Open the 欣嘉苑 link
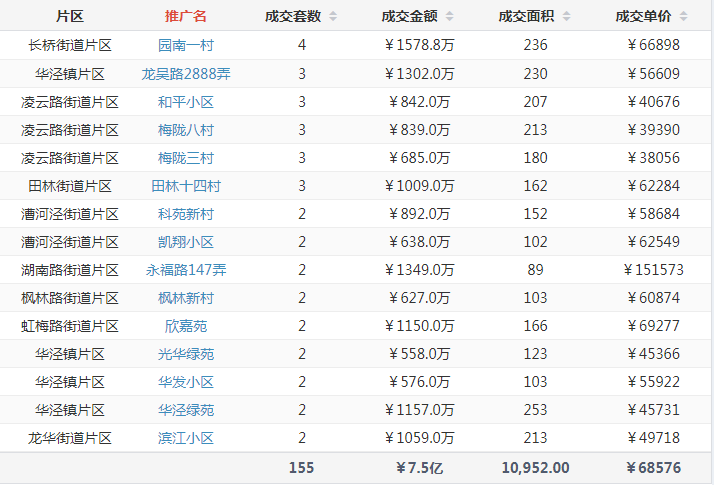The height and width of the screenshot is (485, 714). click(x=186, y=326)
